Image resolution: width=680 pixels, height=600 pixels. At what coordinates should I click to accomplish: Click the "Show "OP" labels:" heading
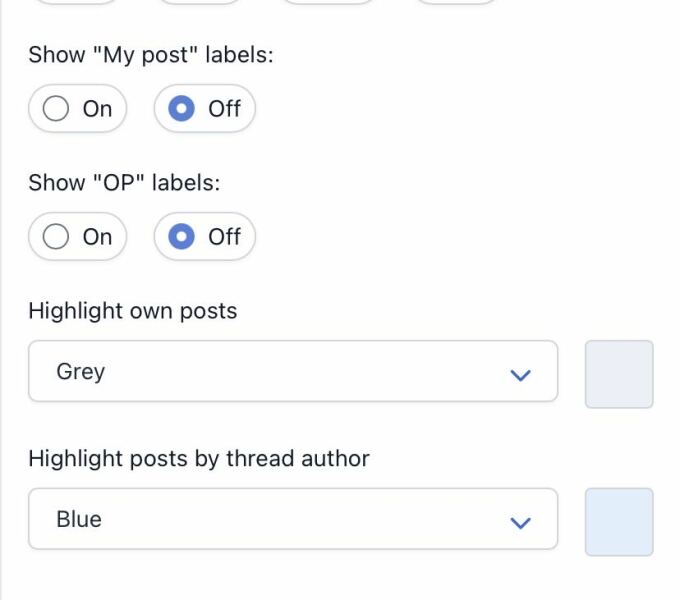click(x=124, y=183)
